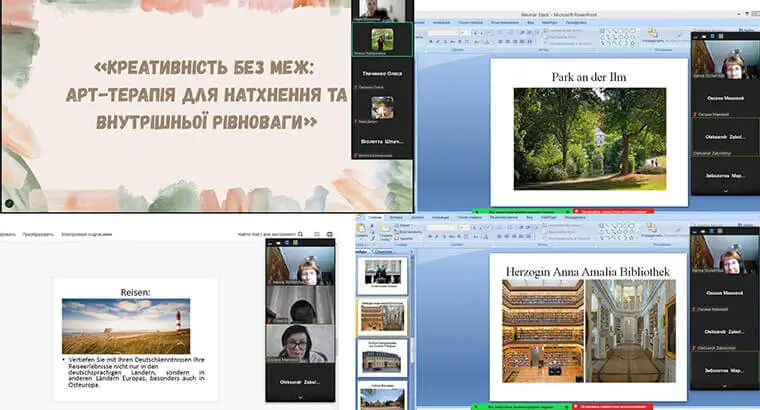
Task: Open the Электронные подписи menu item
Action: point(87,234)
